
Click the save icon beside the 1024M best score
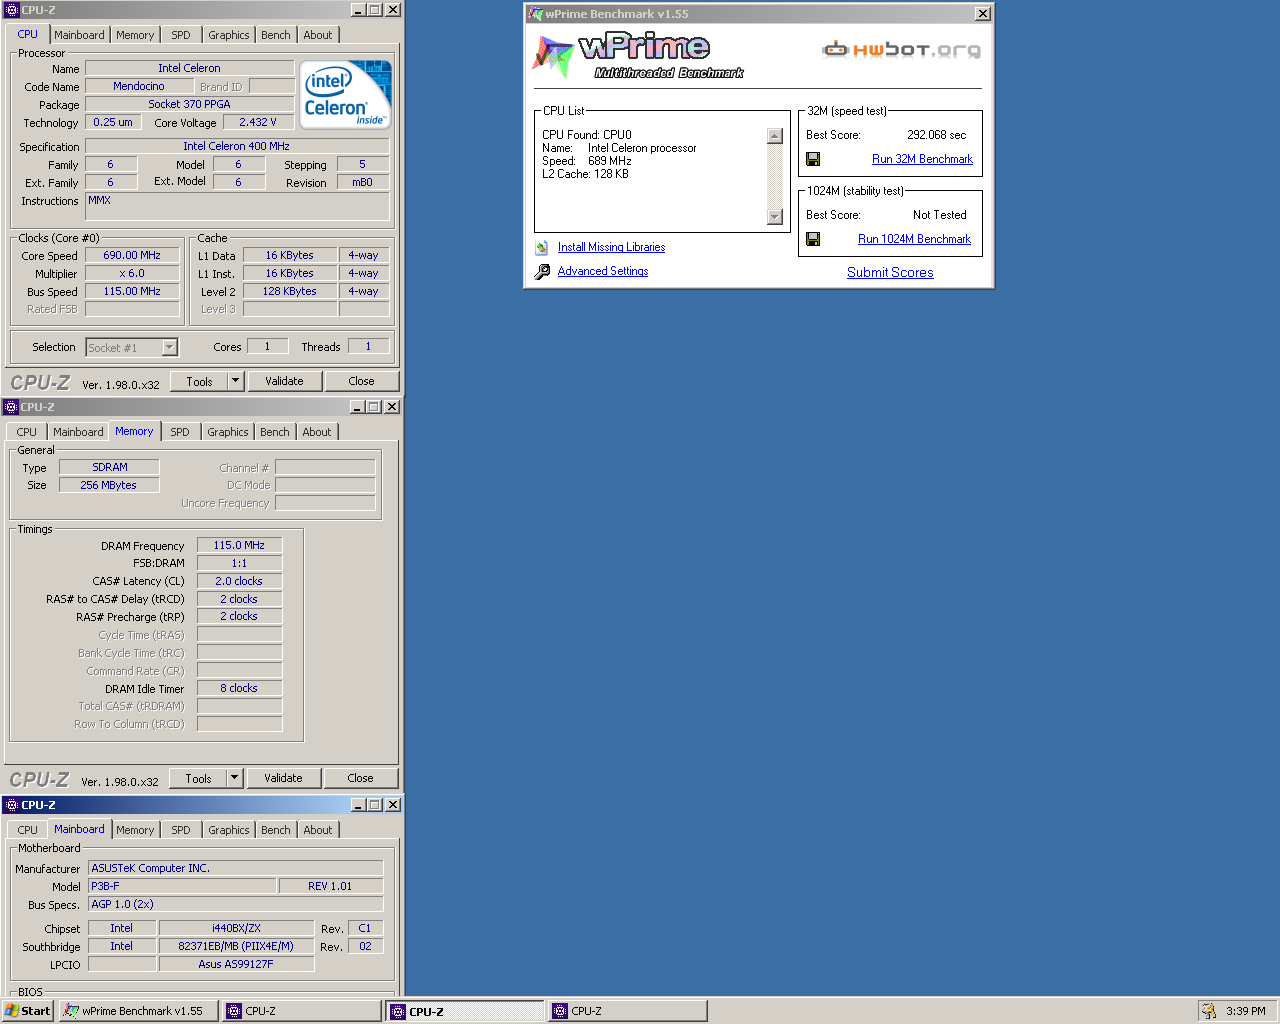[813, 239]
